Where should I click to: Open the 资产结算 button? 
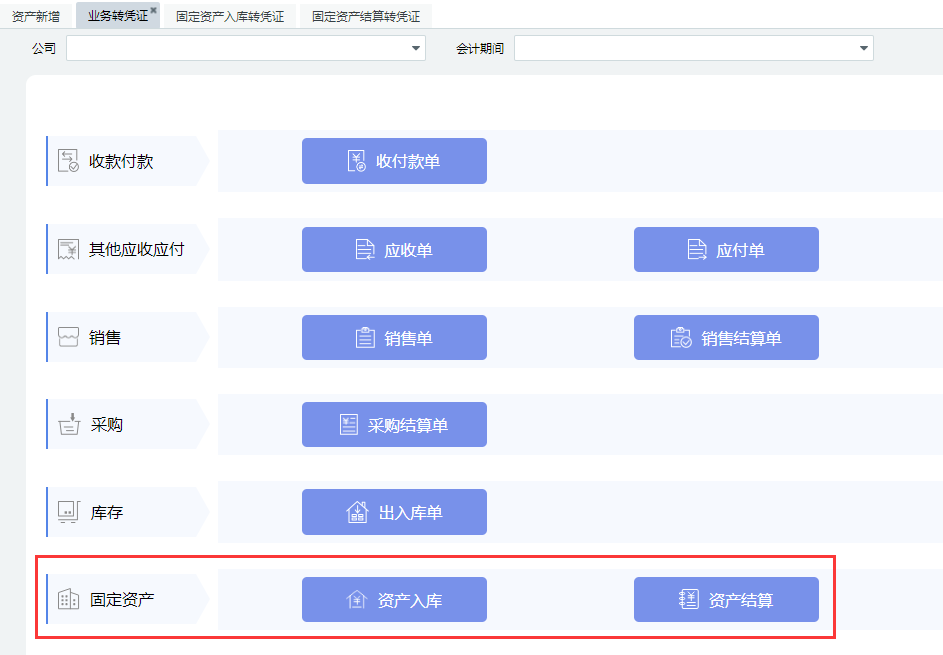coord(726,600)
